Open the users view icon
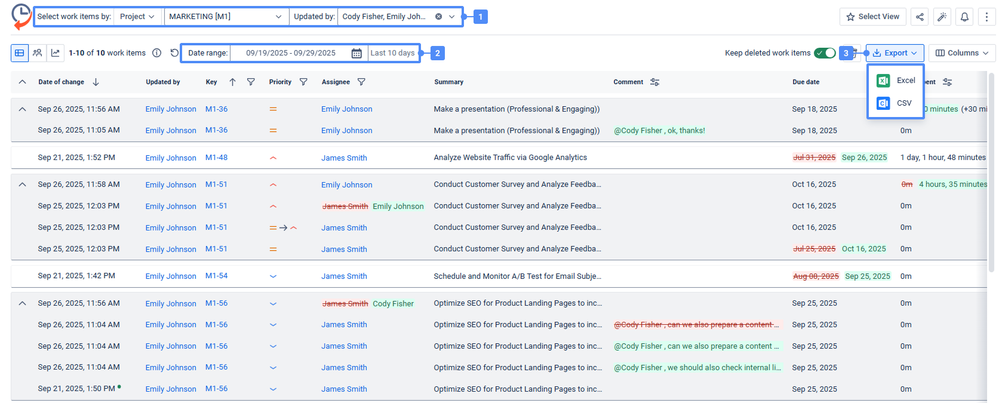 point(38,53)
